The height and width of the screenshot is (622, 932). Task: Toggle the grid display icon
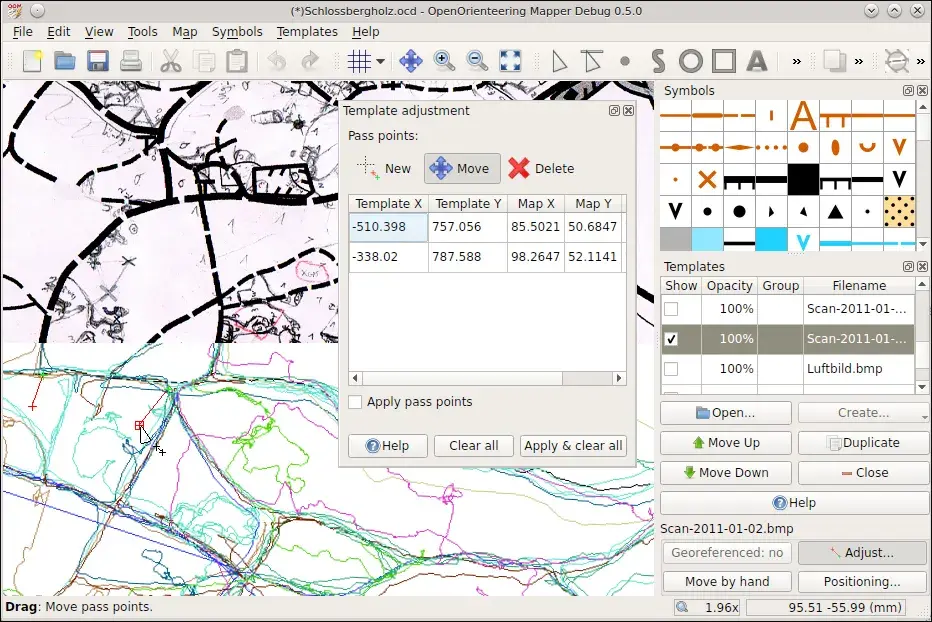[360, 61]
